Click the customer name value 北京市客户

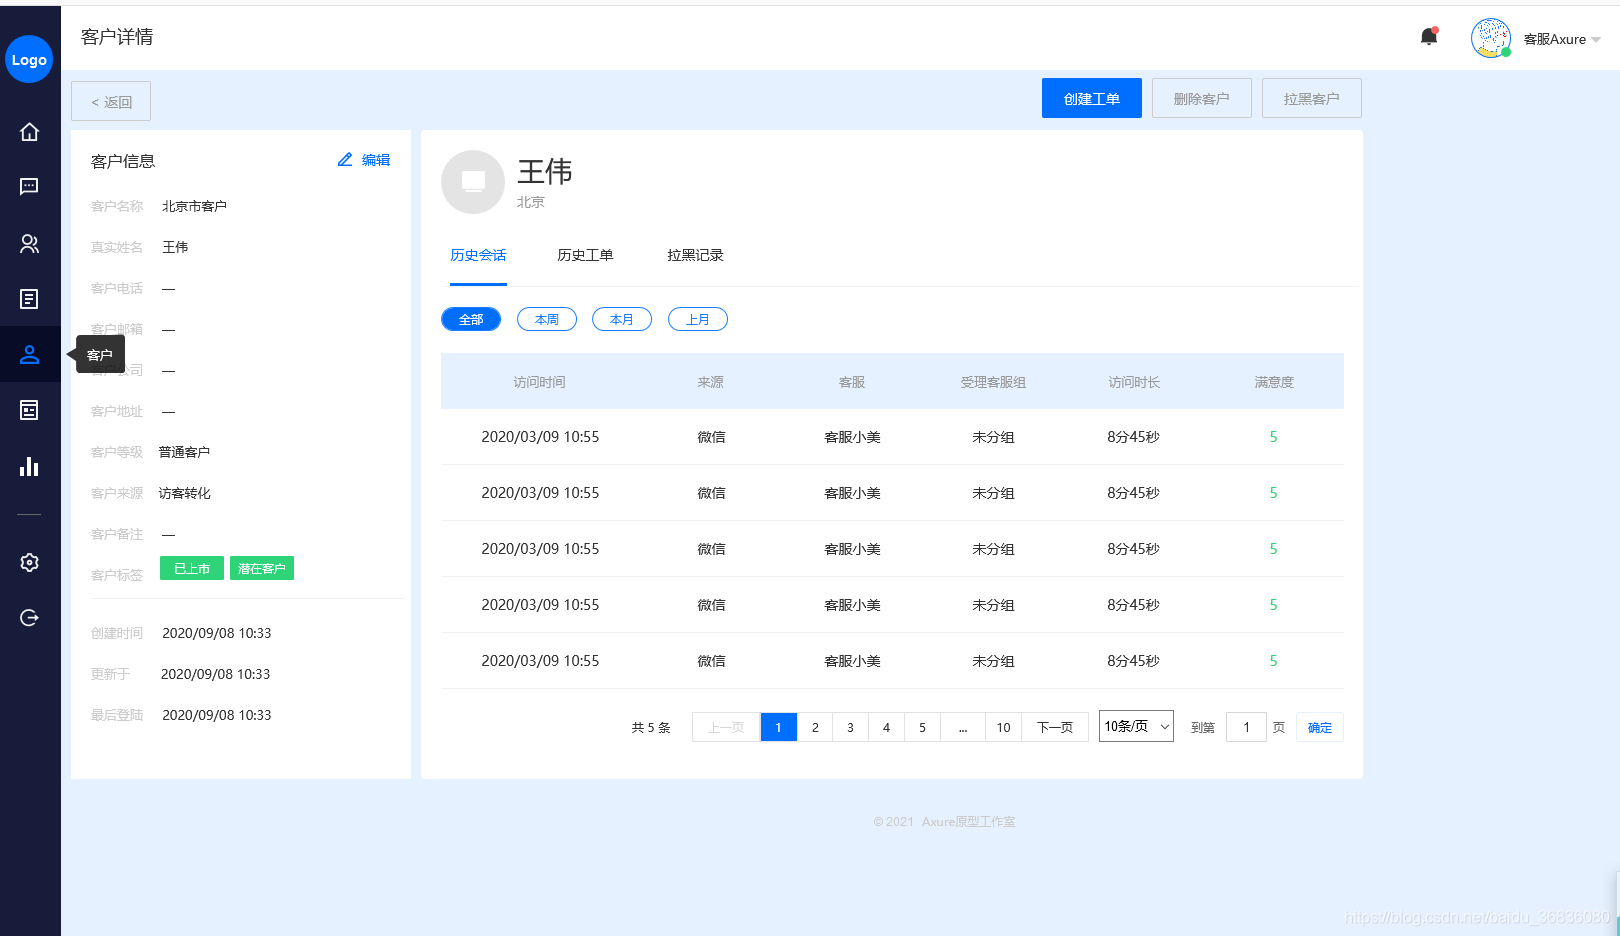(x=195, y=206)
